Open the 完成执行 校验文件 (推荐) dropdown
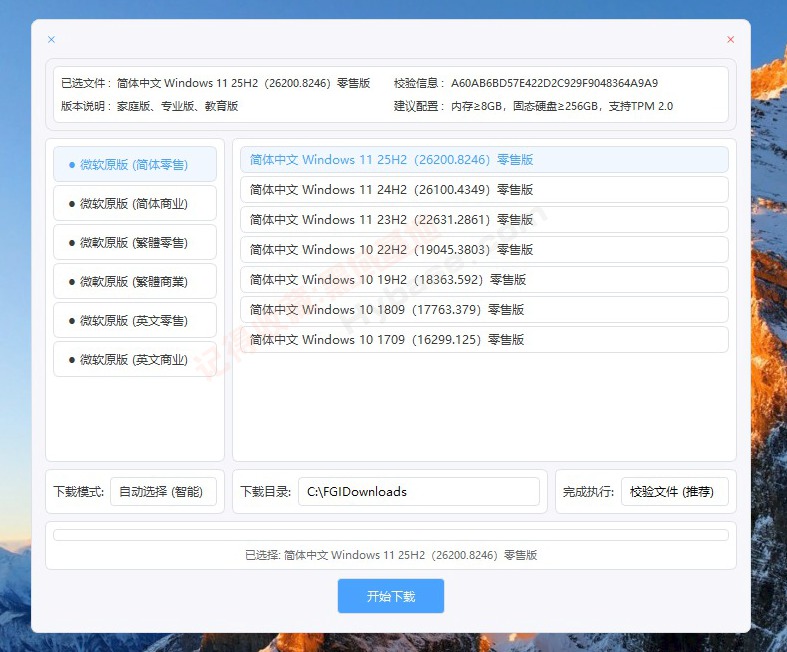The image size is (787, 652). tap(675, 491)
